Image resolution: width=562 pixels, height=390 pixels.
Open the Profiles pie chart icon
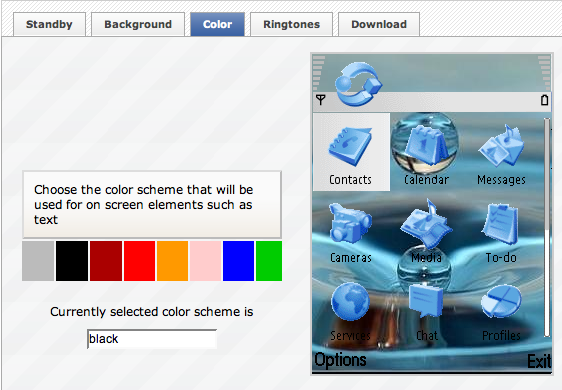coord(501,302)
